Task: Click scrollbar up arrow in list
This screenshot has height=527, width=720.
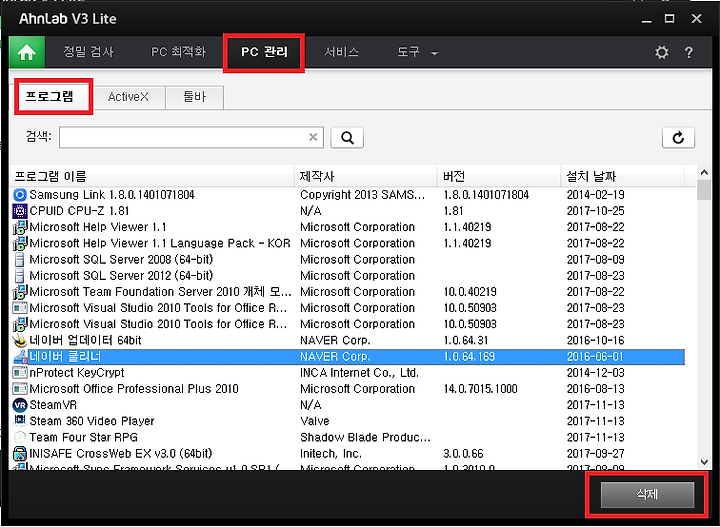Action: tap(703, 173)
